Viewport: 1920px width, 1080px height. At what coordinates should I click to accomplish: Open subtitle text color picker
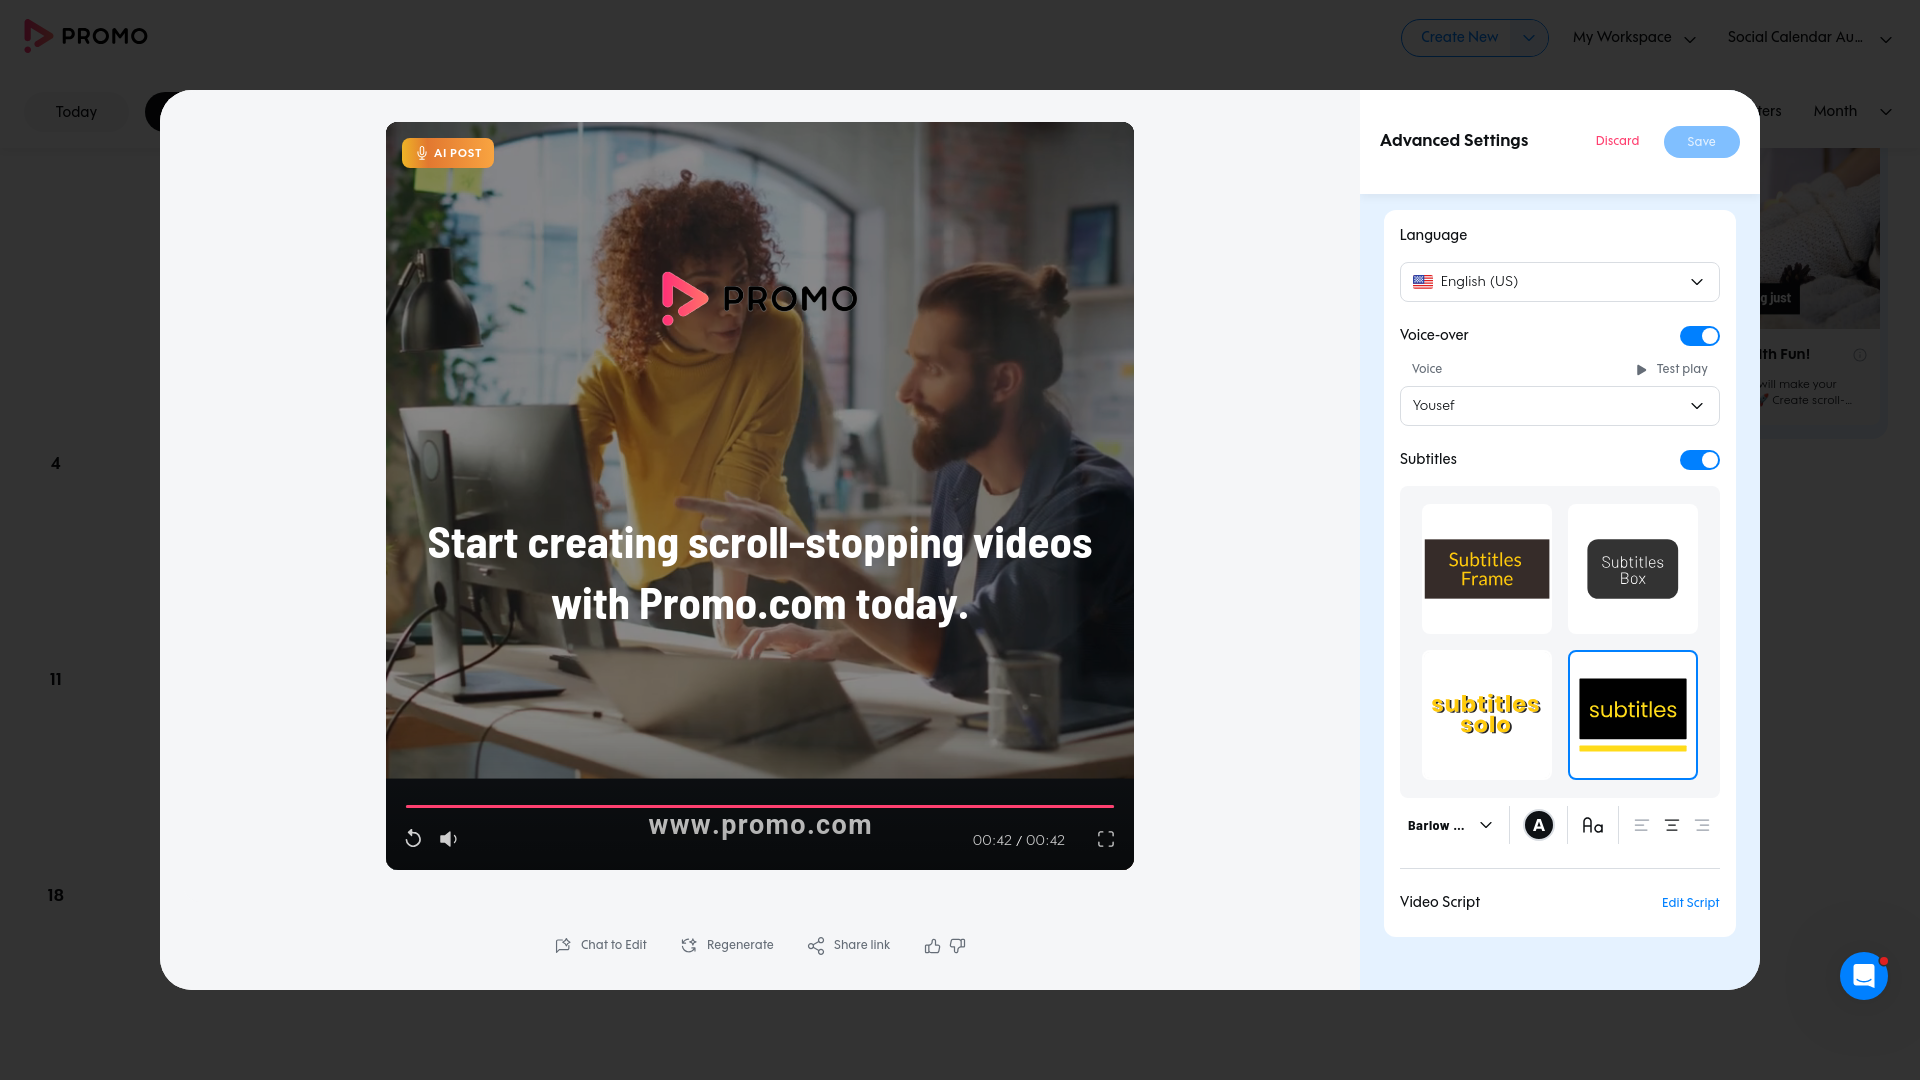pyautogui.click(x=1539, y=825)
